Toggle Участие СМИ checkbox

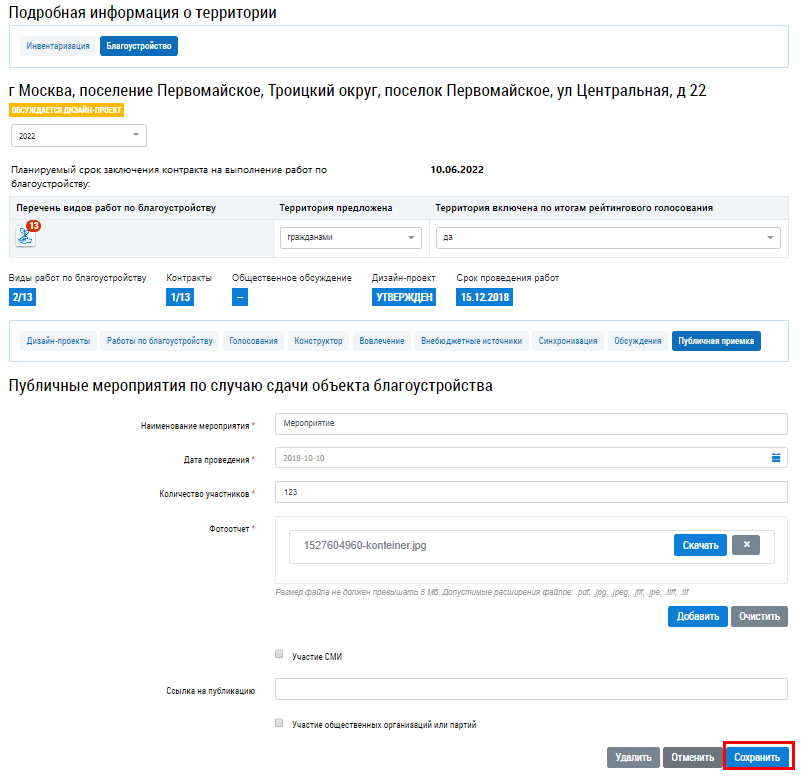coord(279,654)
